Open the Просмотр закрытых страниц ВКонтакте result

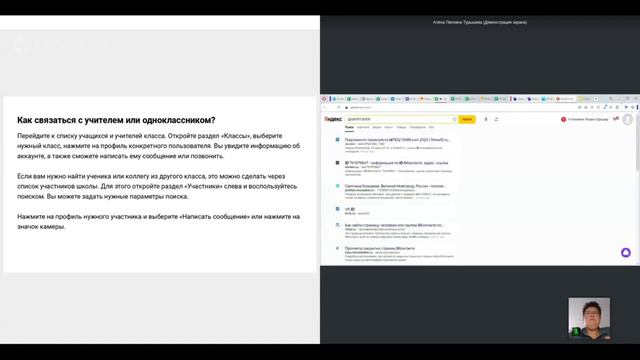click(380, 248)
